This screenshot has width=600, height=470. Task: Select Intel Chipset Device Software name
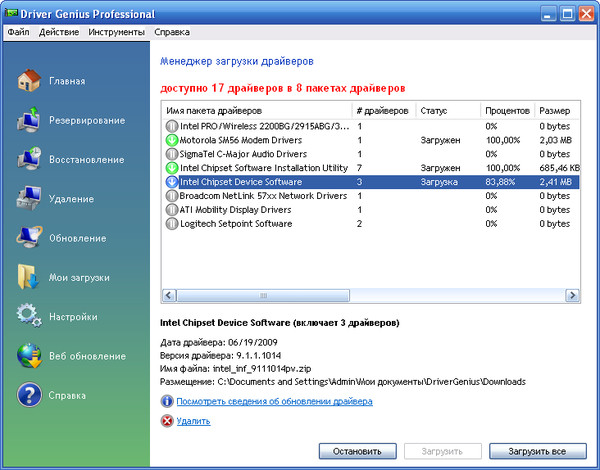point(241,182)
